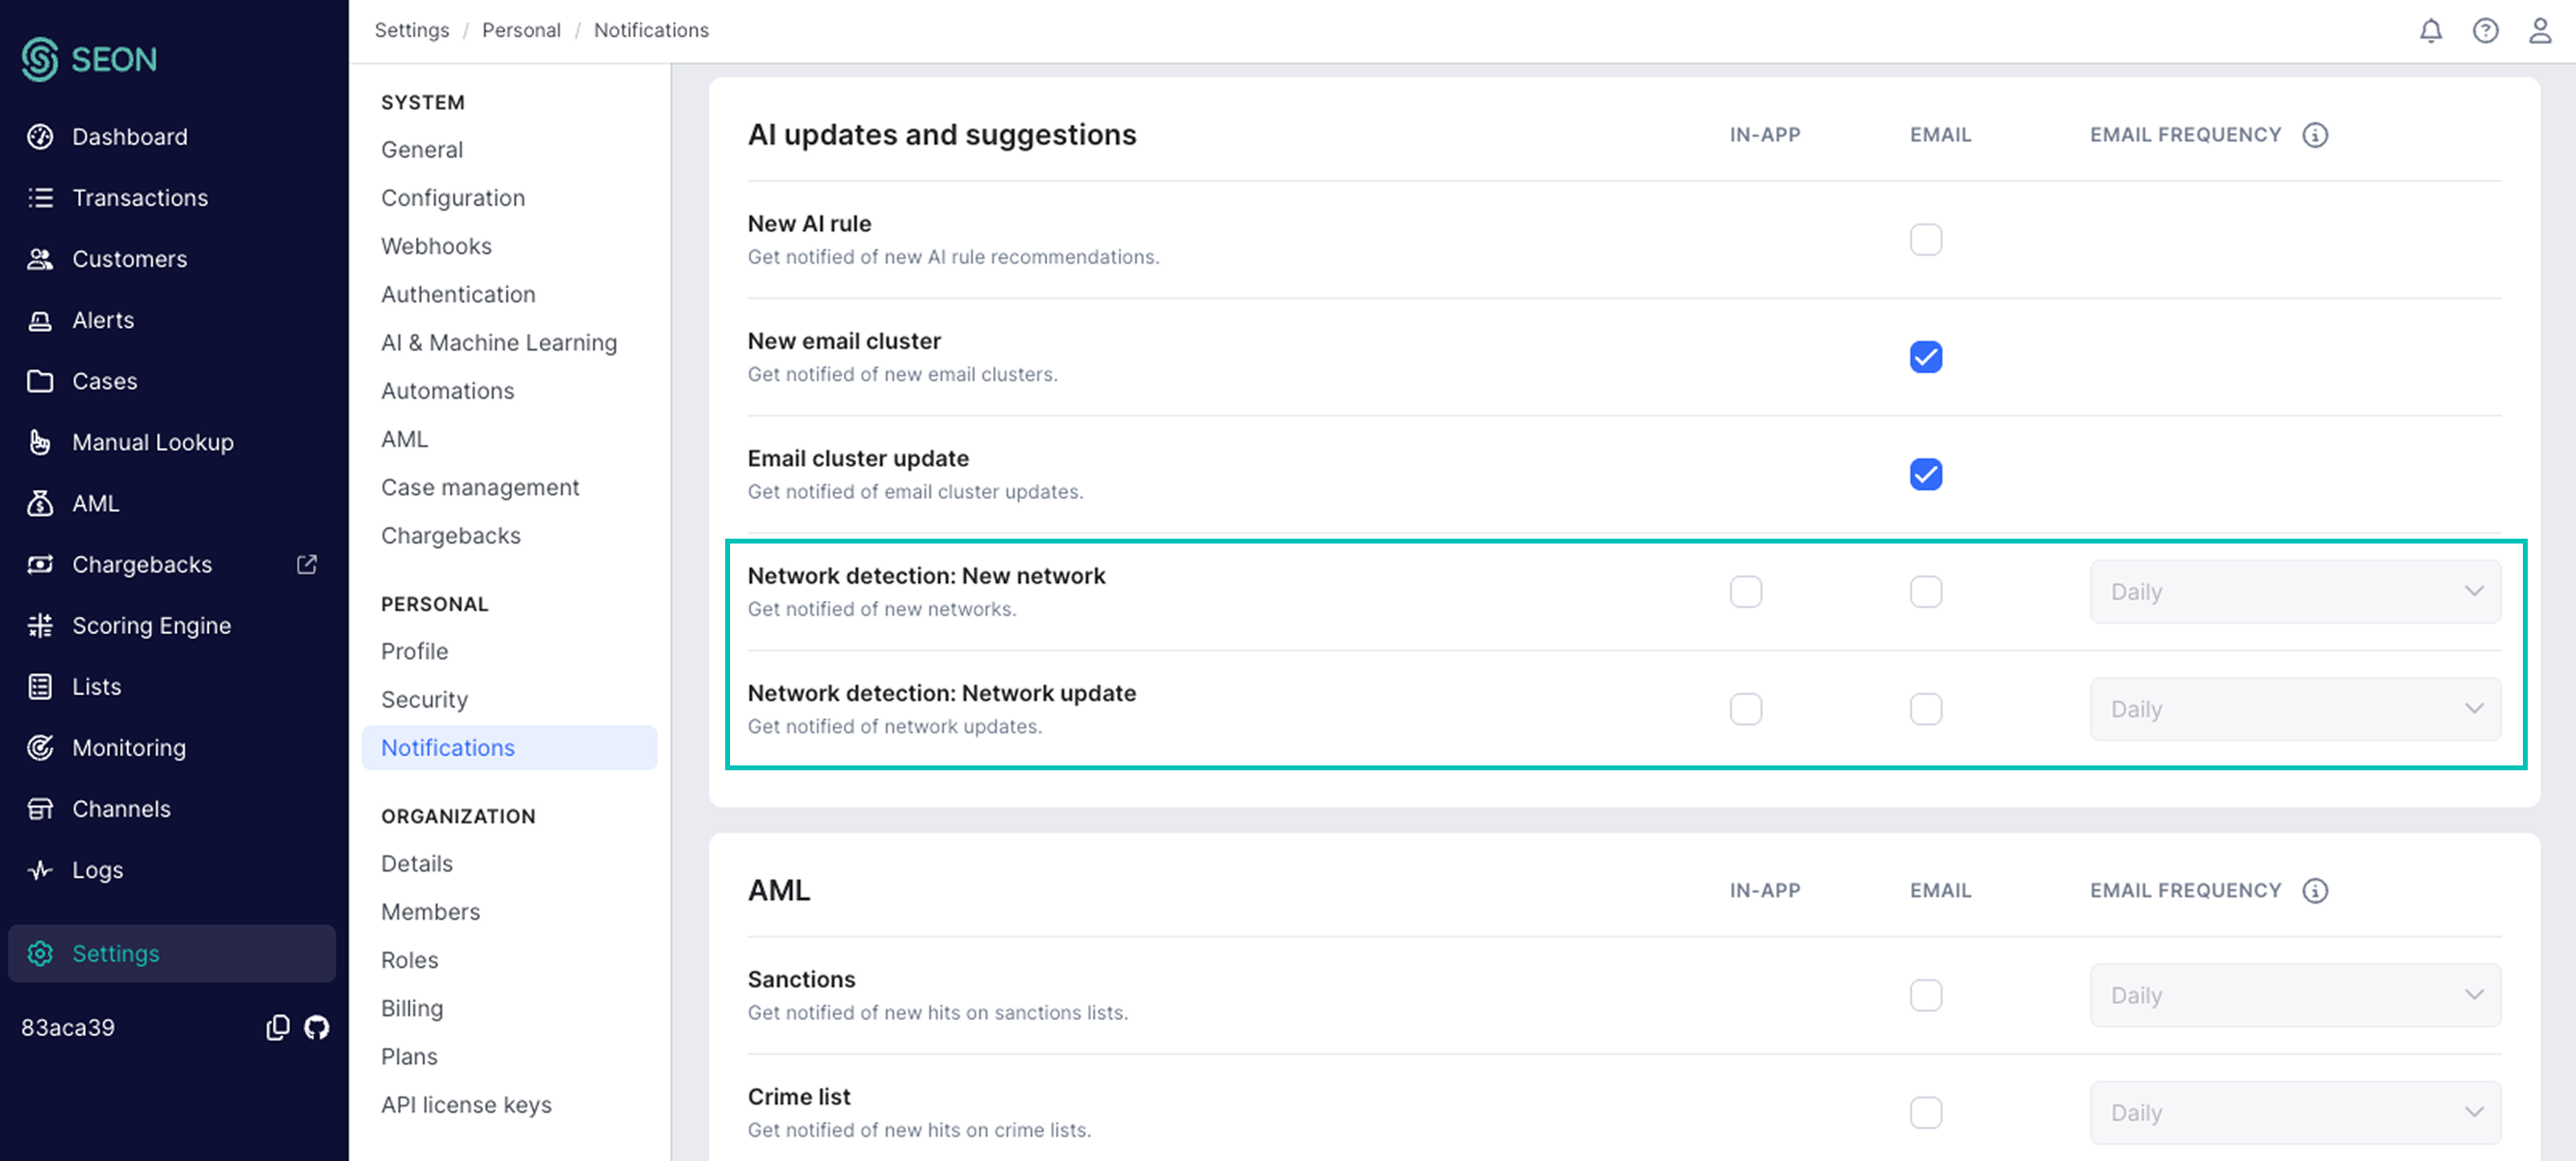Viewport: 2576px width, 1161px height.
Task: Click the Chargebacks external link icon
Action: [x=307, y=564]
